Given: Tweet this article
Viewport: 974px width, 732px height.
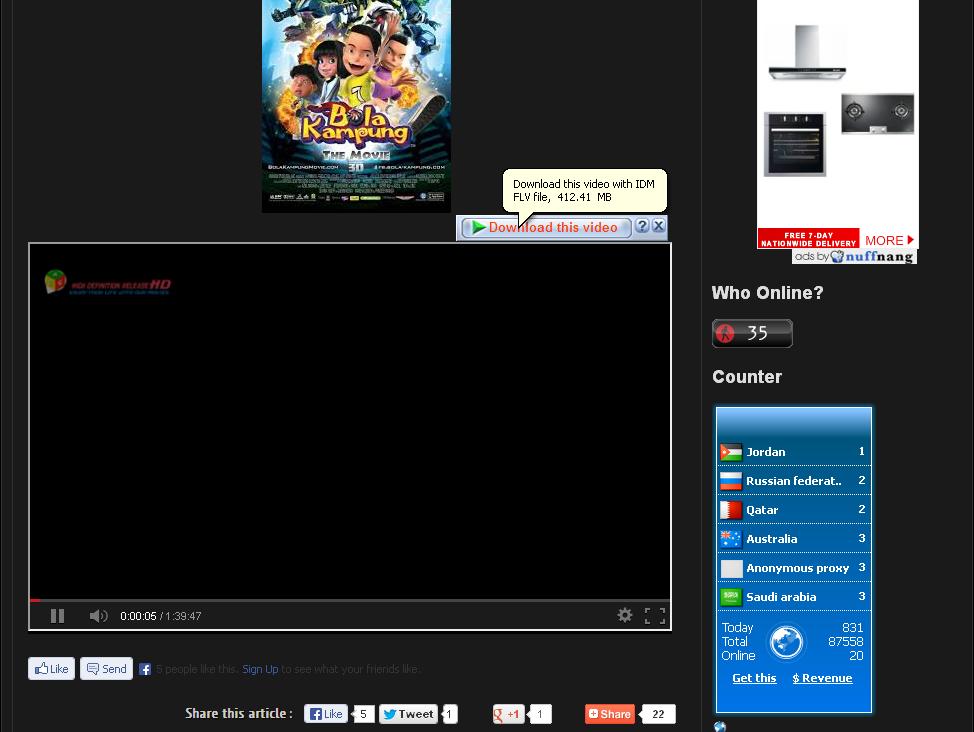Looking at the screenshot, I should tap(409, 714).
